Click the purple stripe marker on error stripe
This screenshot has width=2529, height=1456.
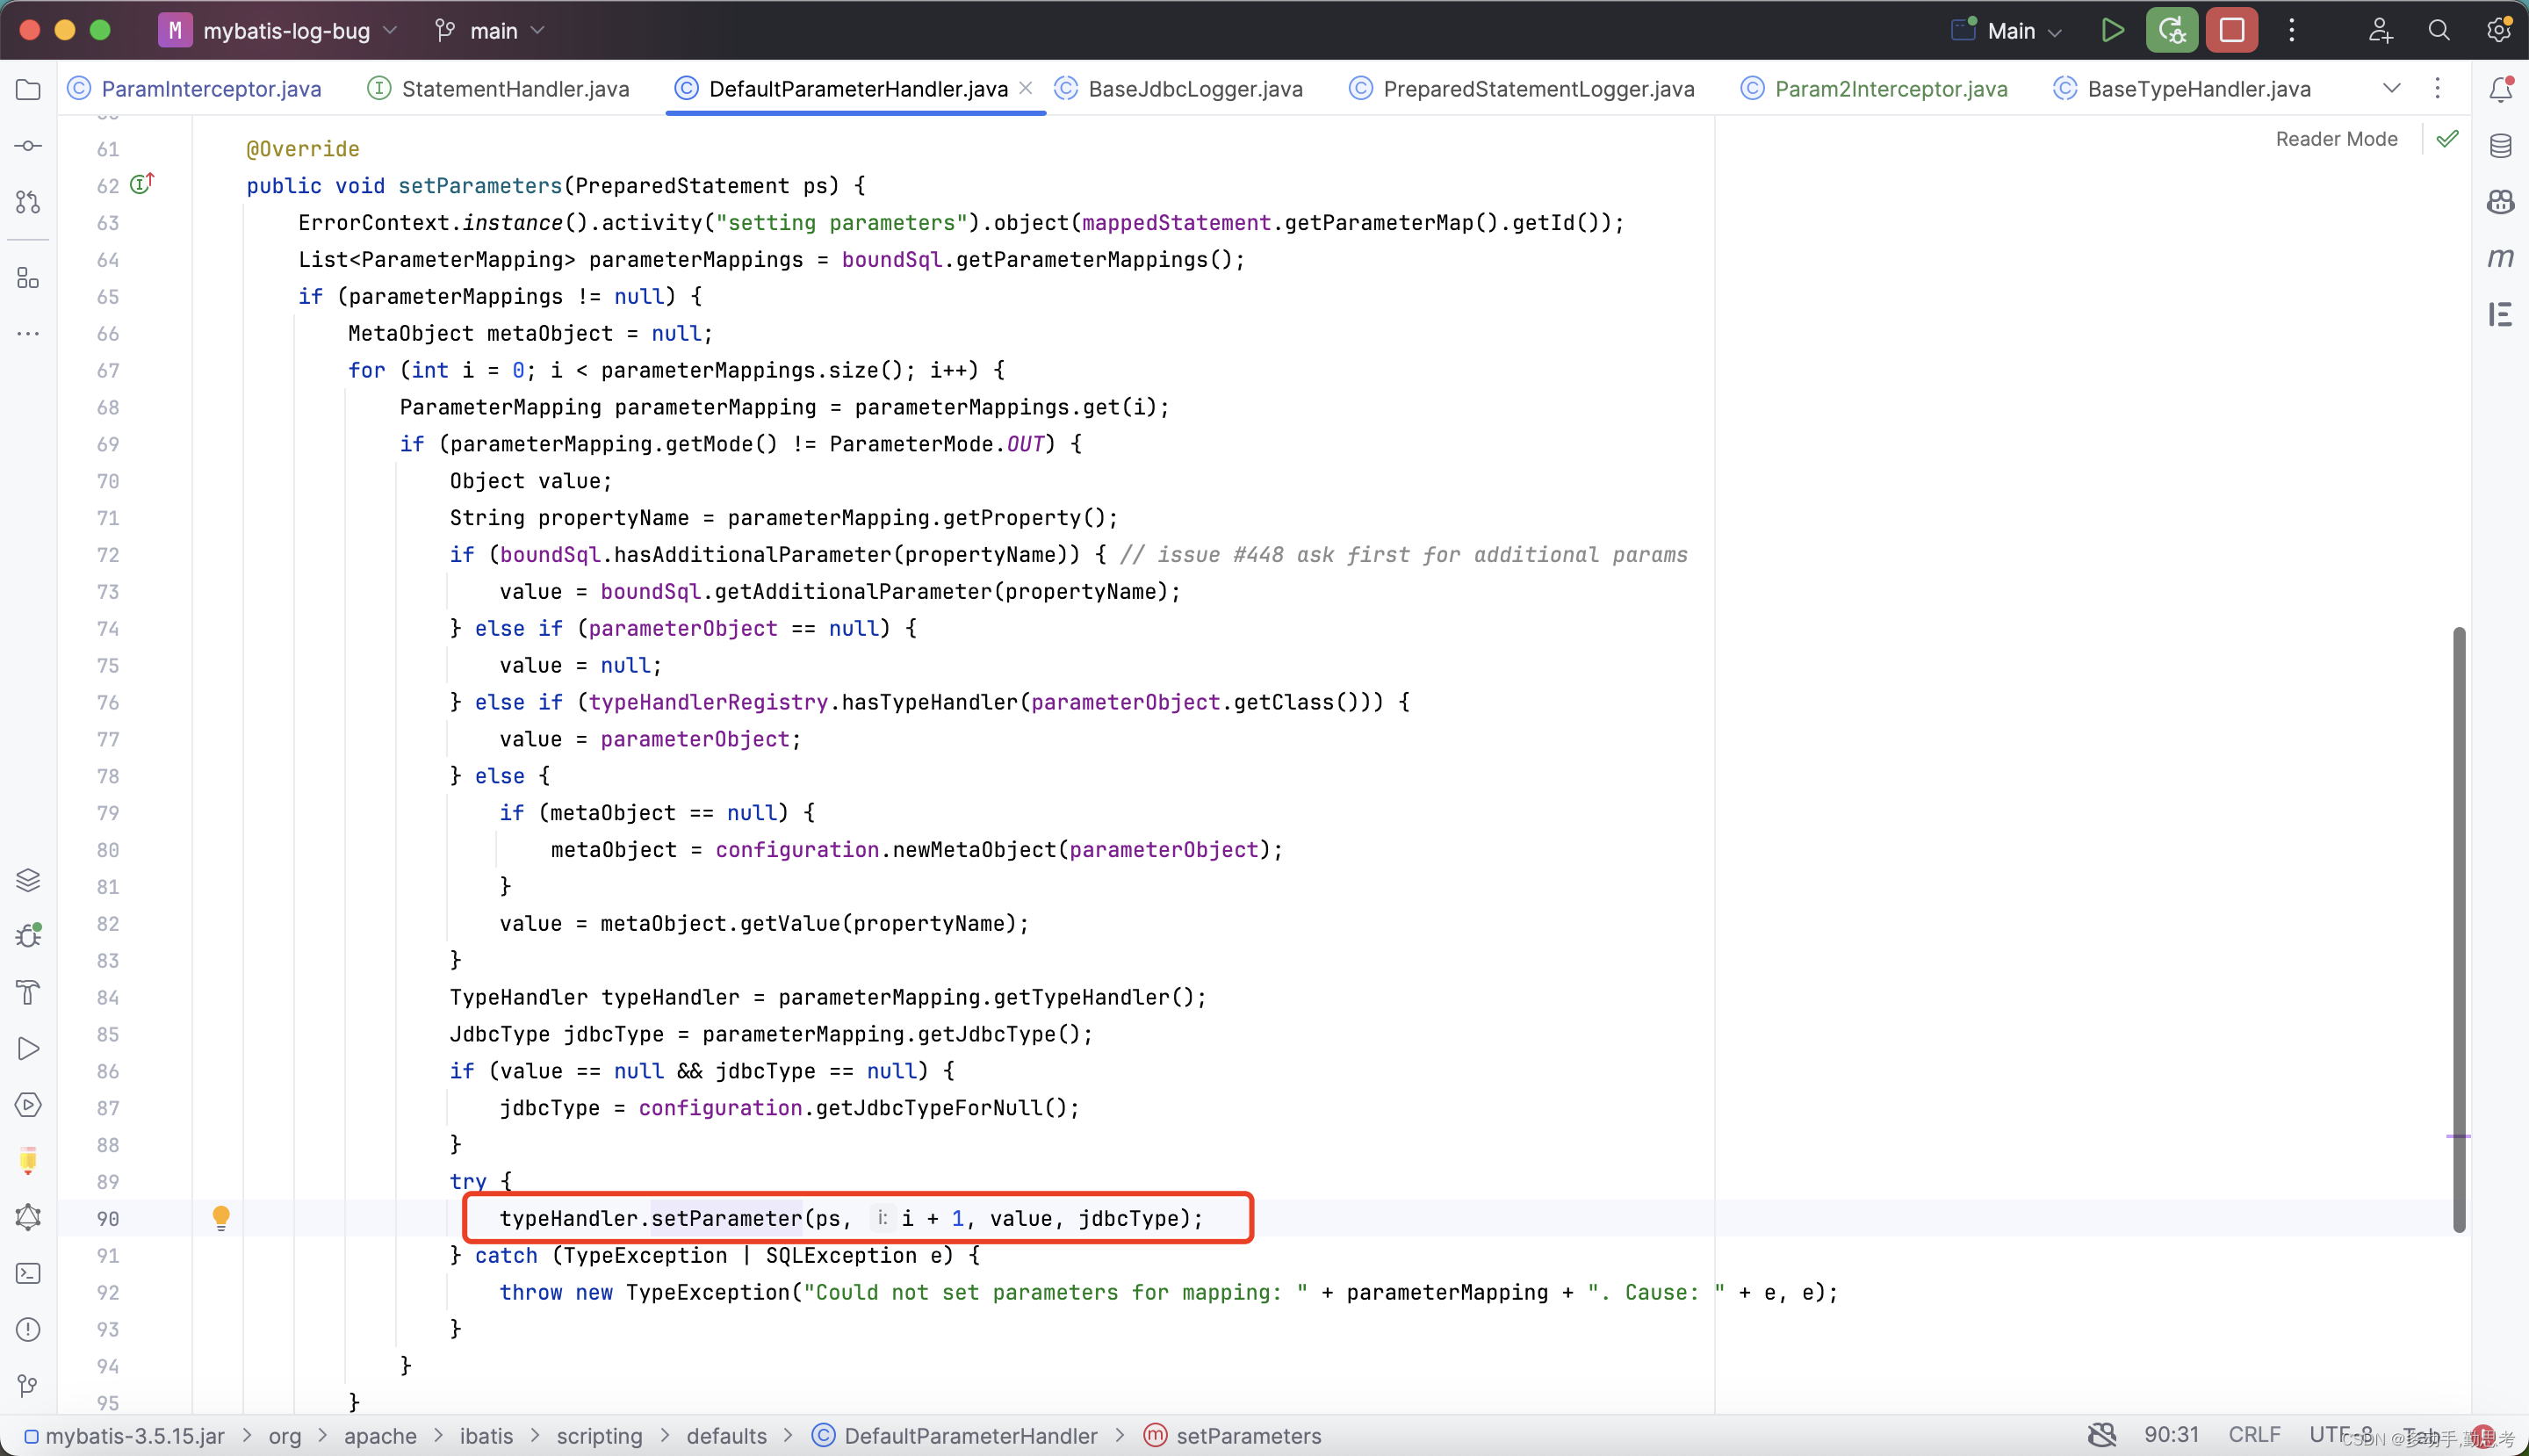(x=2458, y=1136)
